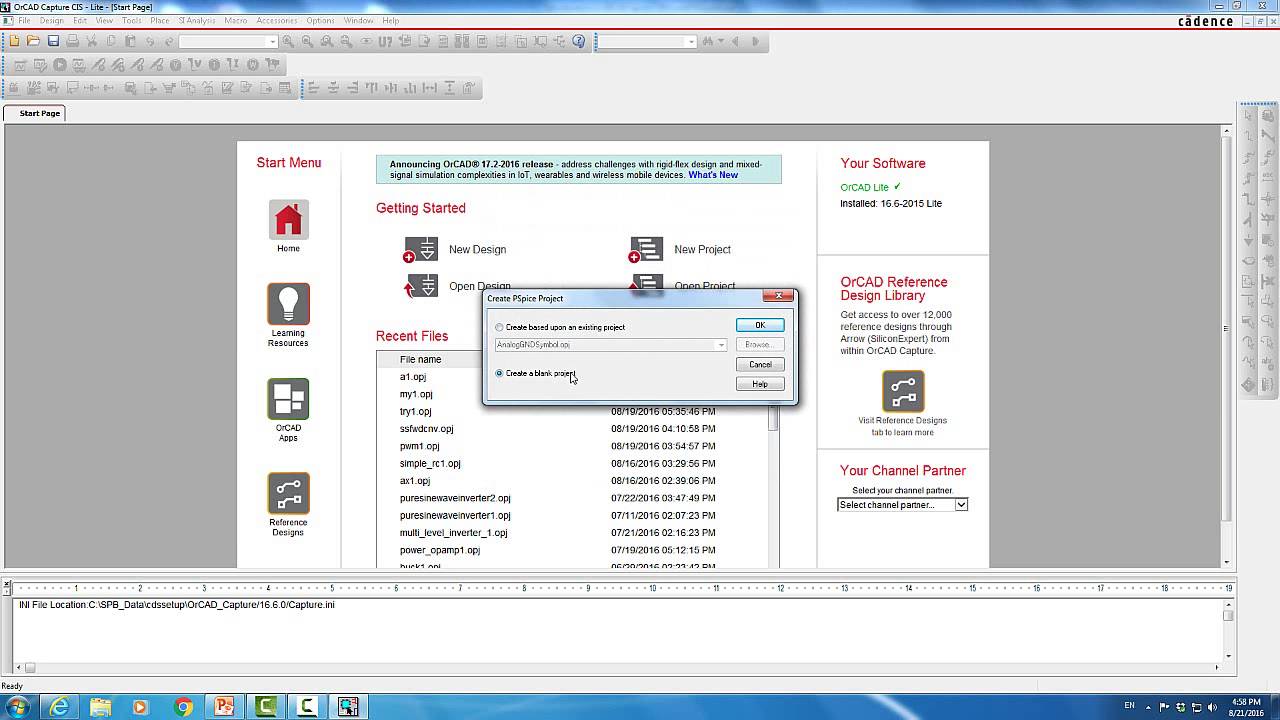Viewport: 1280px width, 720px height.
Task: Open recent file a1.opj
Action: click(x=413, y=377)
